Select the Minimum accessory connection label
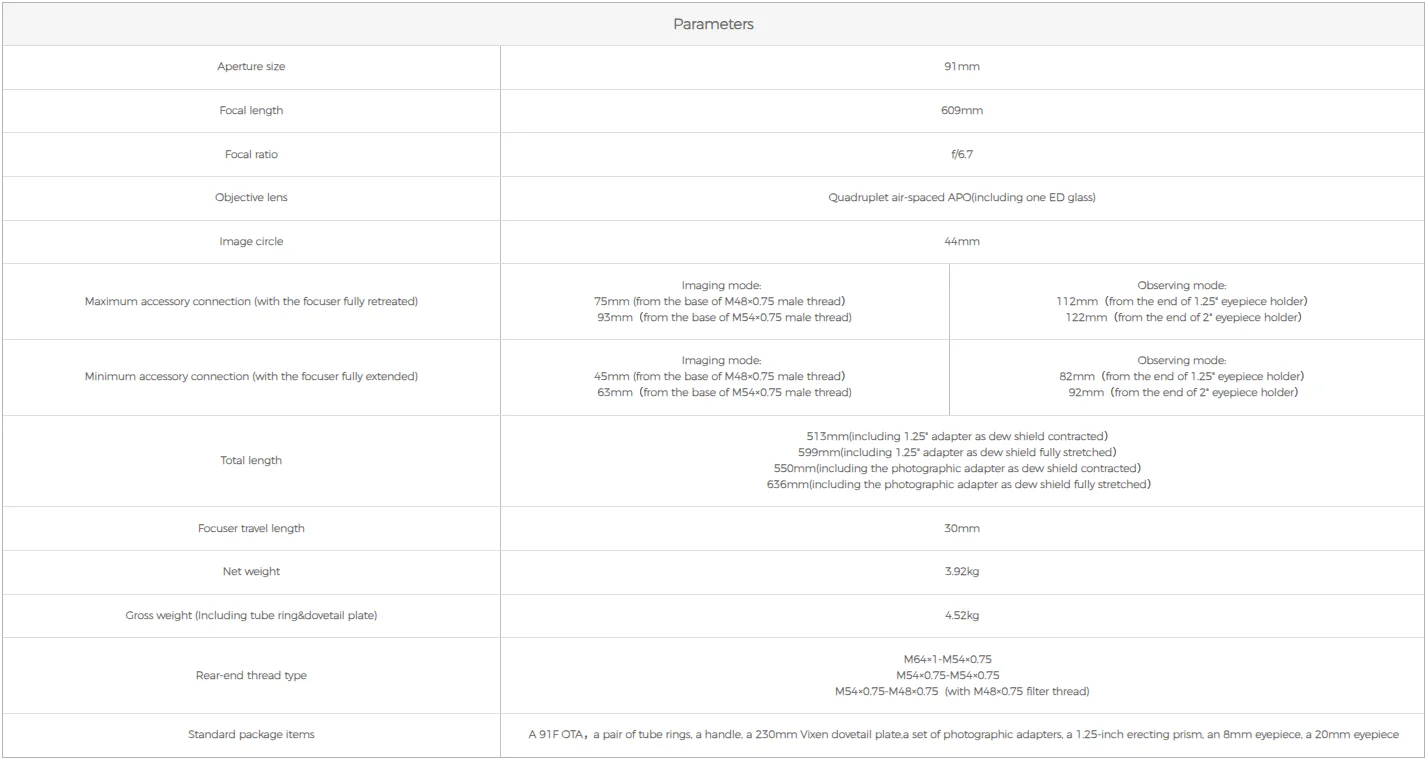The width and height of the screenshot is (1428, 759). [x=251, y=377]
